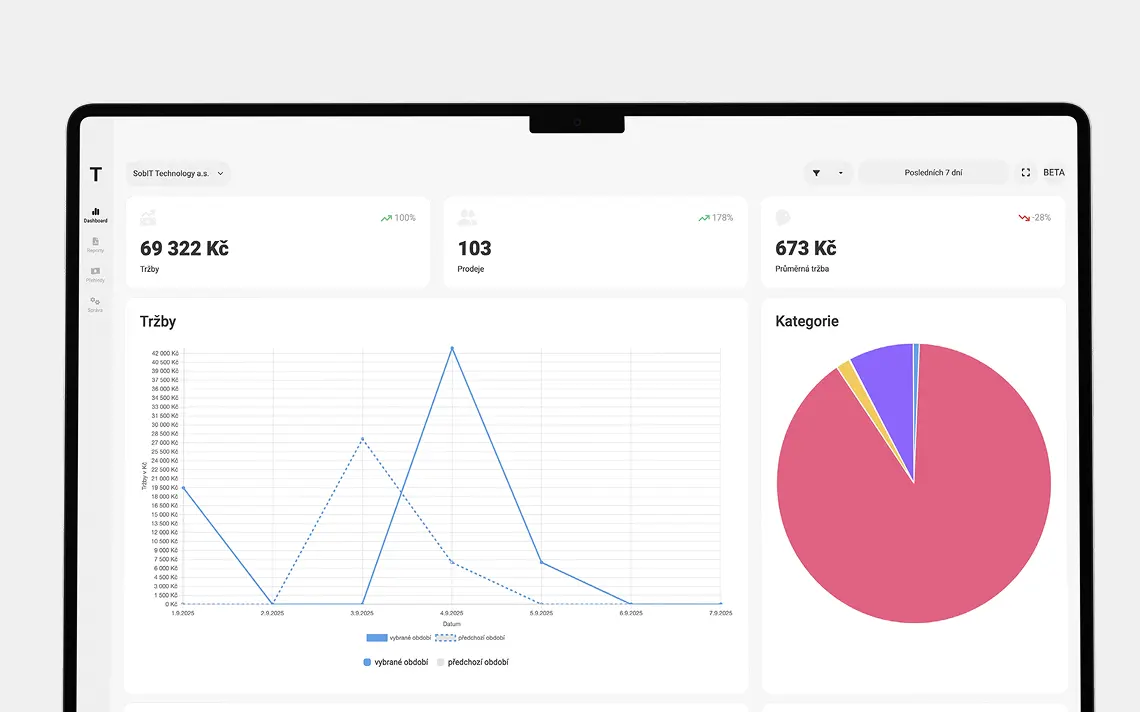This screenshot has height=712, width=1140.
Task: Click the BETA button
Action: click(x=1054, y=173)
